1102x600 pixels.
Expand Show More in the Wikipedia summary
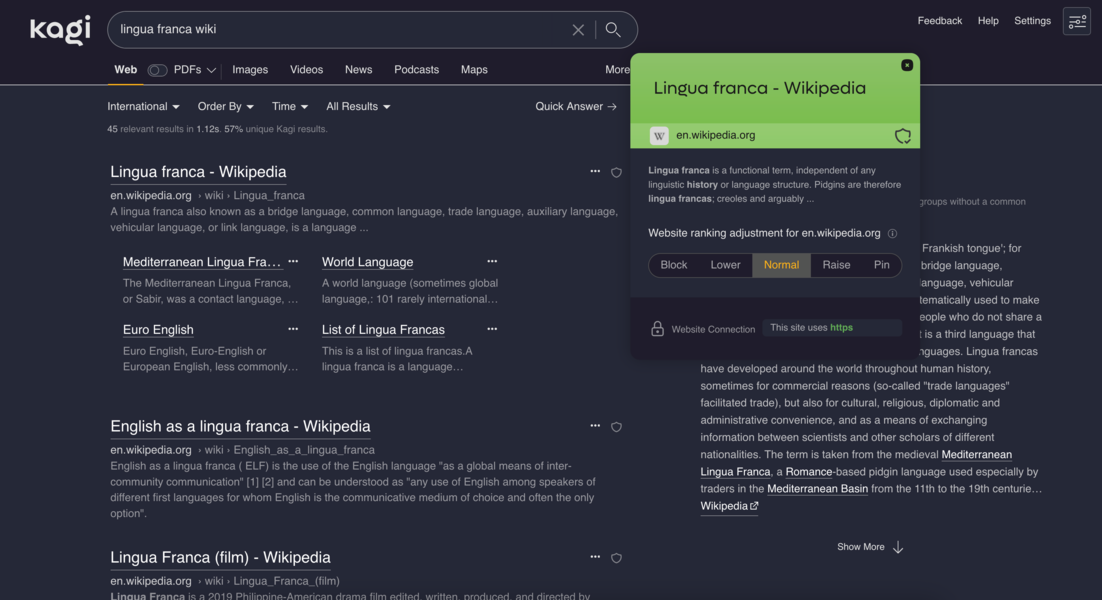pyautogui.click(x=869, y=546)
